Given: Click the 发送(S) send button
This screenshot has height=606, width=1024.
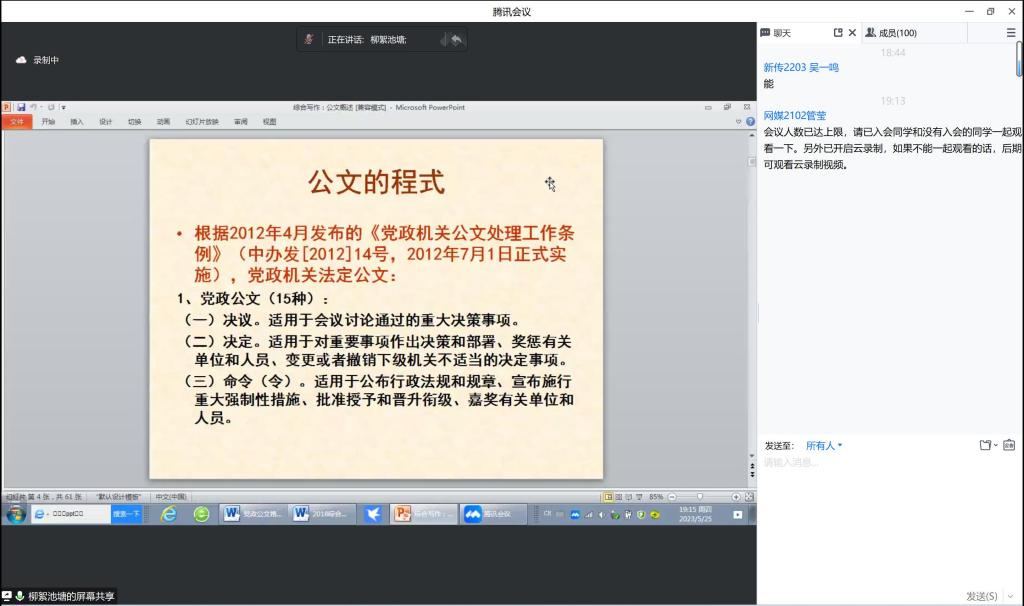Looking at the screenshot, I should click(980, 596).
